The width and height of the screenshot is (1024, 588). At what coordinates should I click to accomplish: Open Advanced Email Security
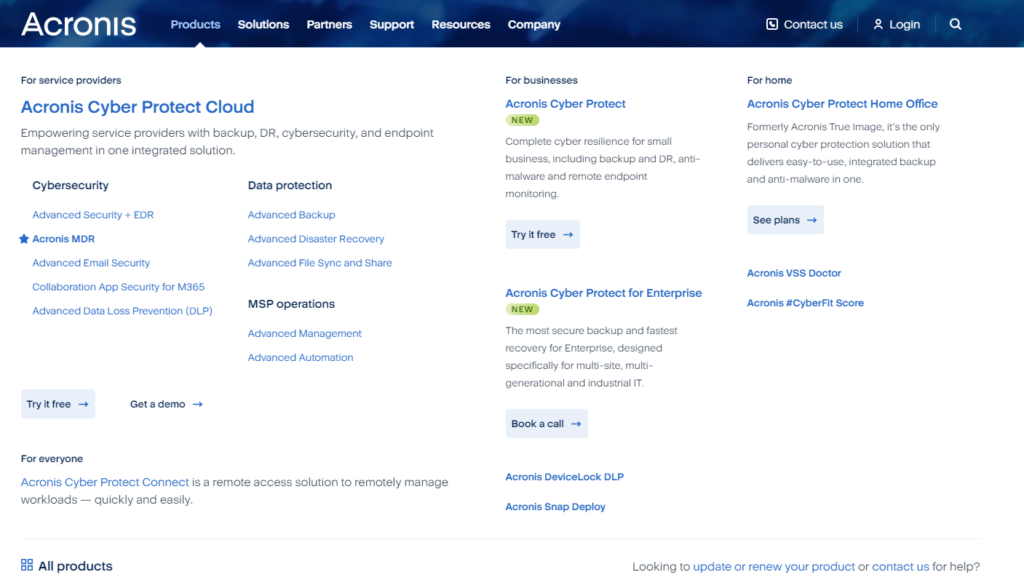click(x=91, y=263)
